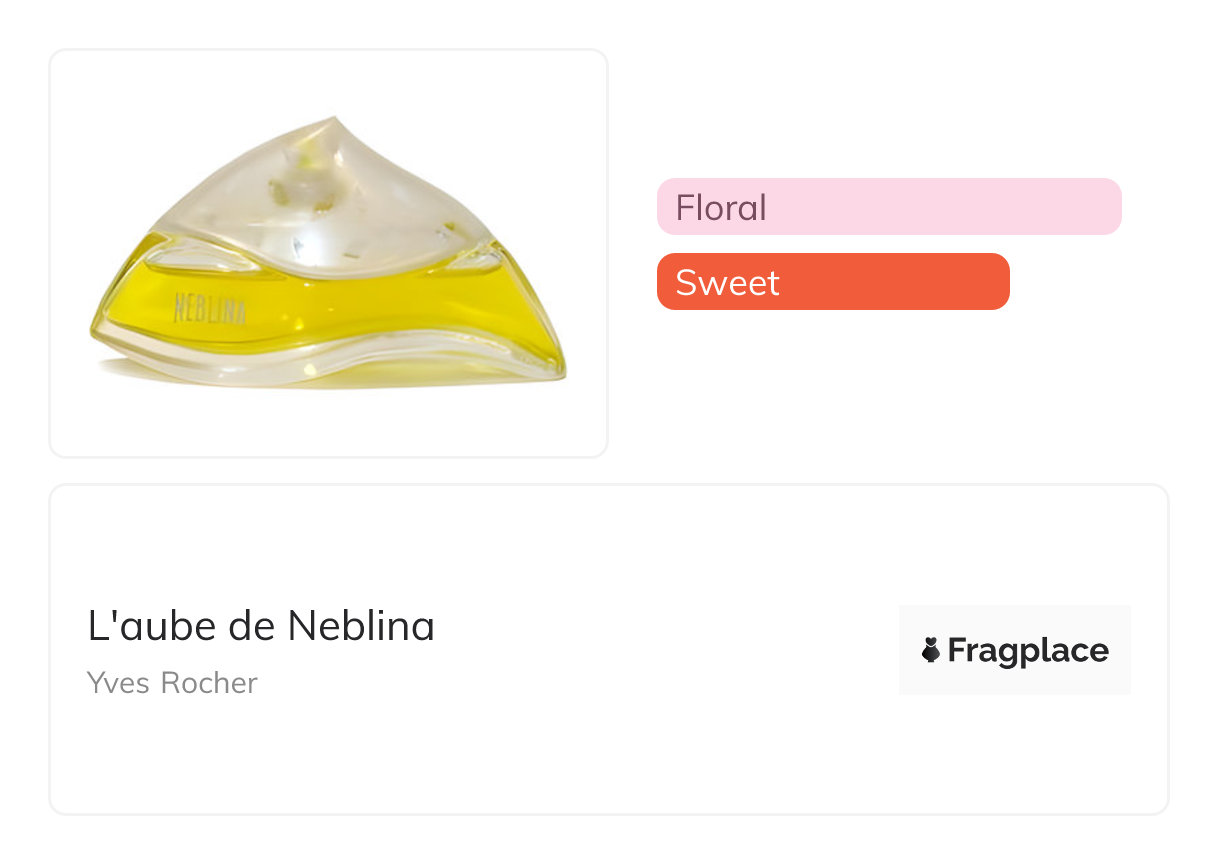Select the pink Floral accord bar
This screenshot has height=864, width=1218.
(888, 207)
